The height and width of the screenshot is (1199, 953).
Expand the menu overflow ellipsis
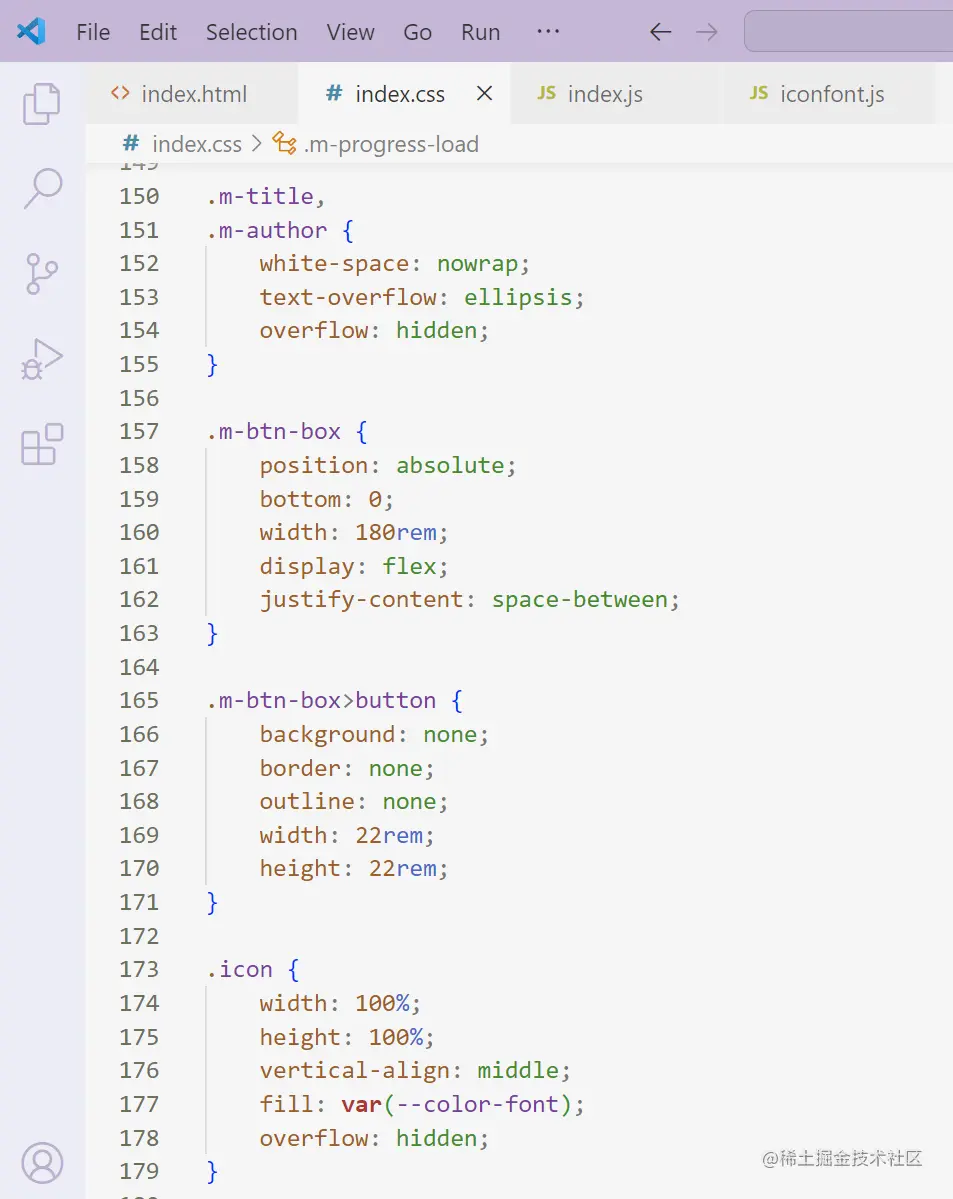(548, 31)
